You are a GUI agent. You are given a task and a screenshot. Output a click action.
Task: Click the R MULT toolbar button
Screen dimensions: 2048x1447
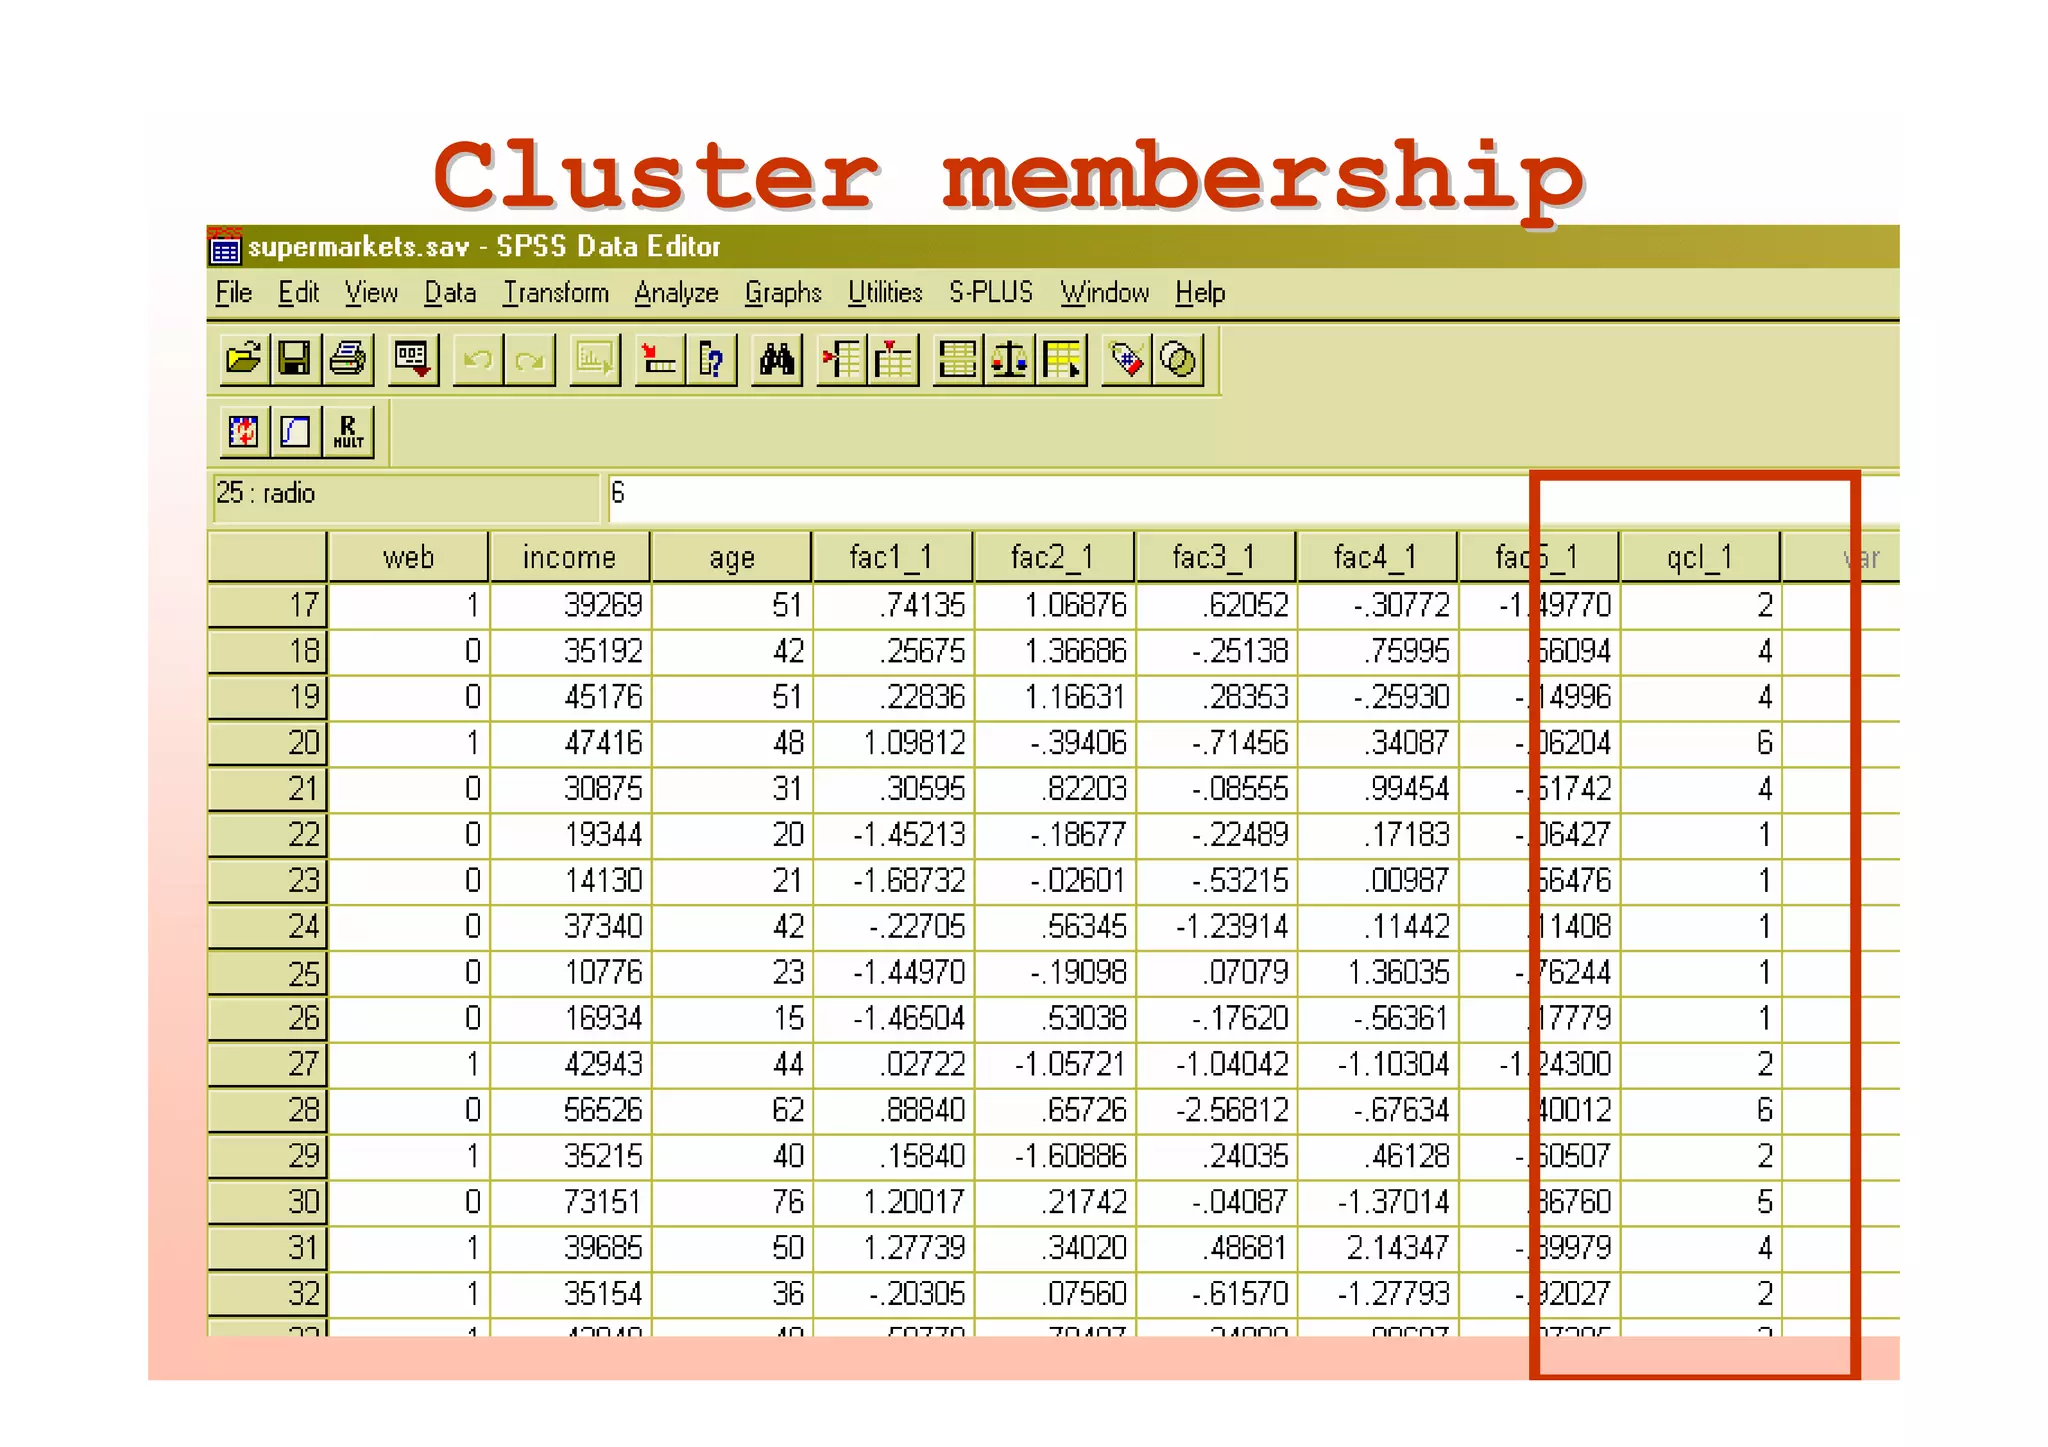[348, 432]
